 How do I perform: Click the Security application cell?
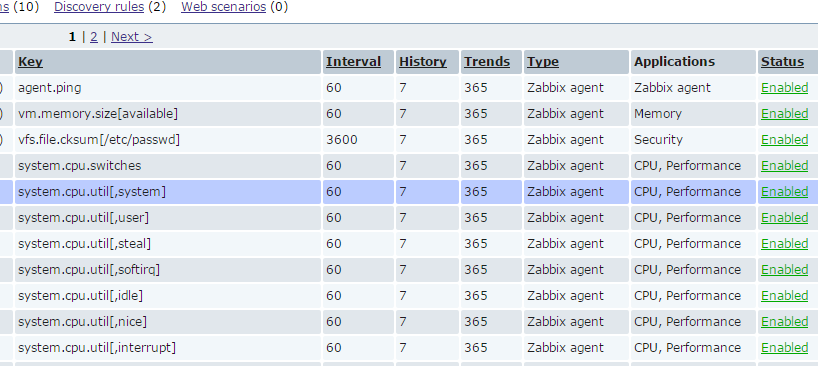pyautogui.click(x=693, y=140)
